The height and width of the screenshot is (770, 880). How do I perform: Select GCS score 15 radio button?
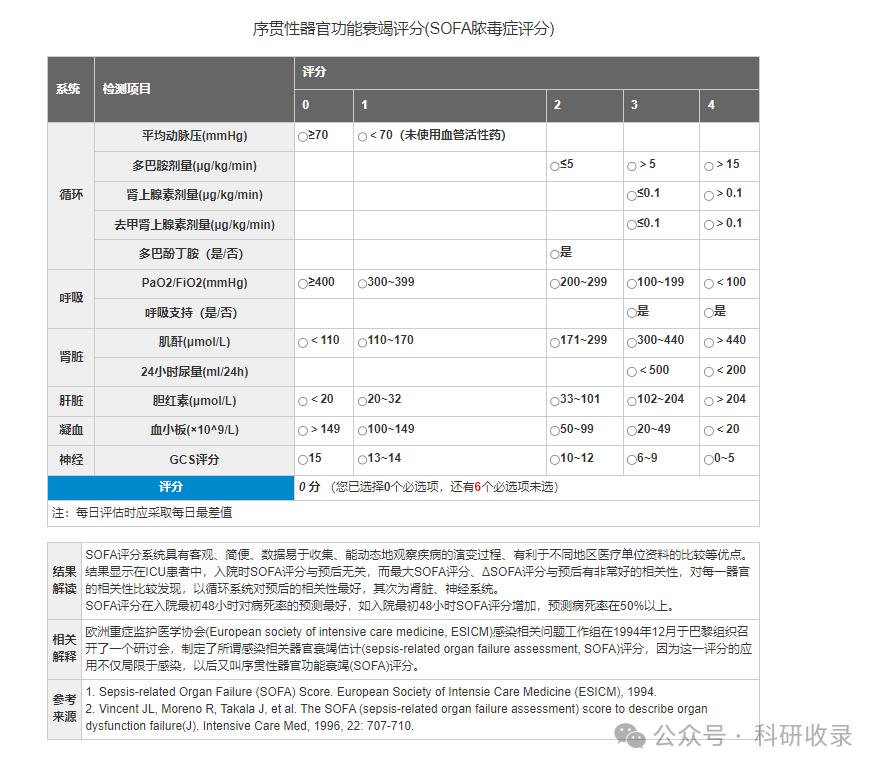pyautogui.click(x=303, y=460)
